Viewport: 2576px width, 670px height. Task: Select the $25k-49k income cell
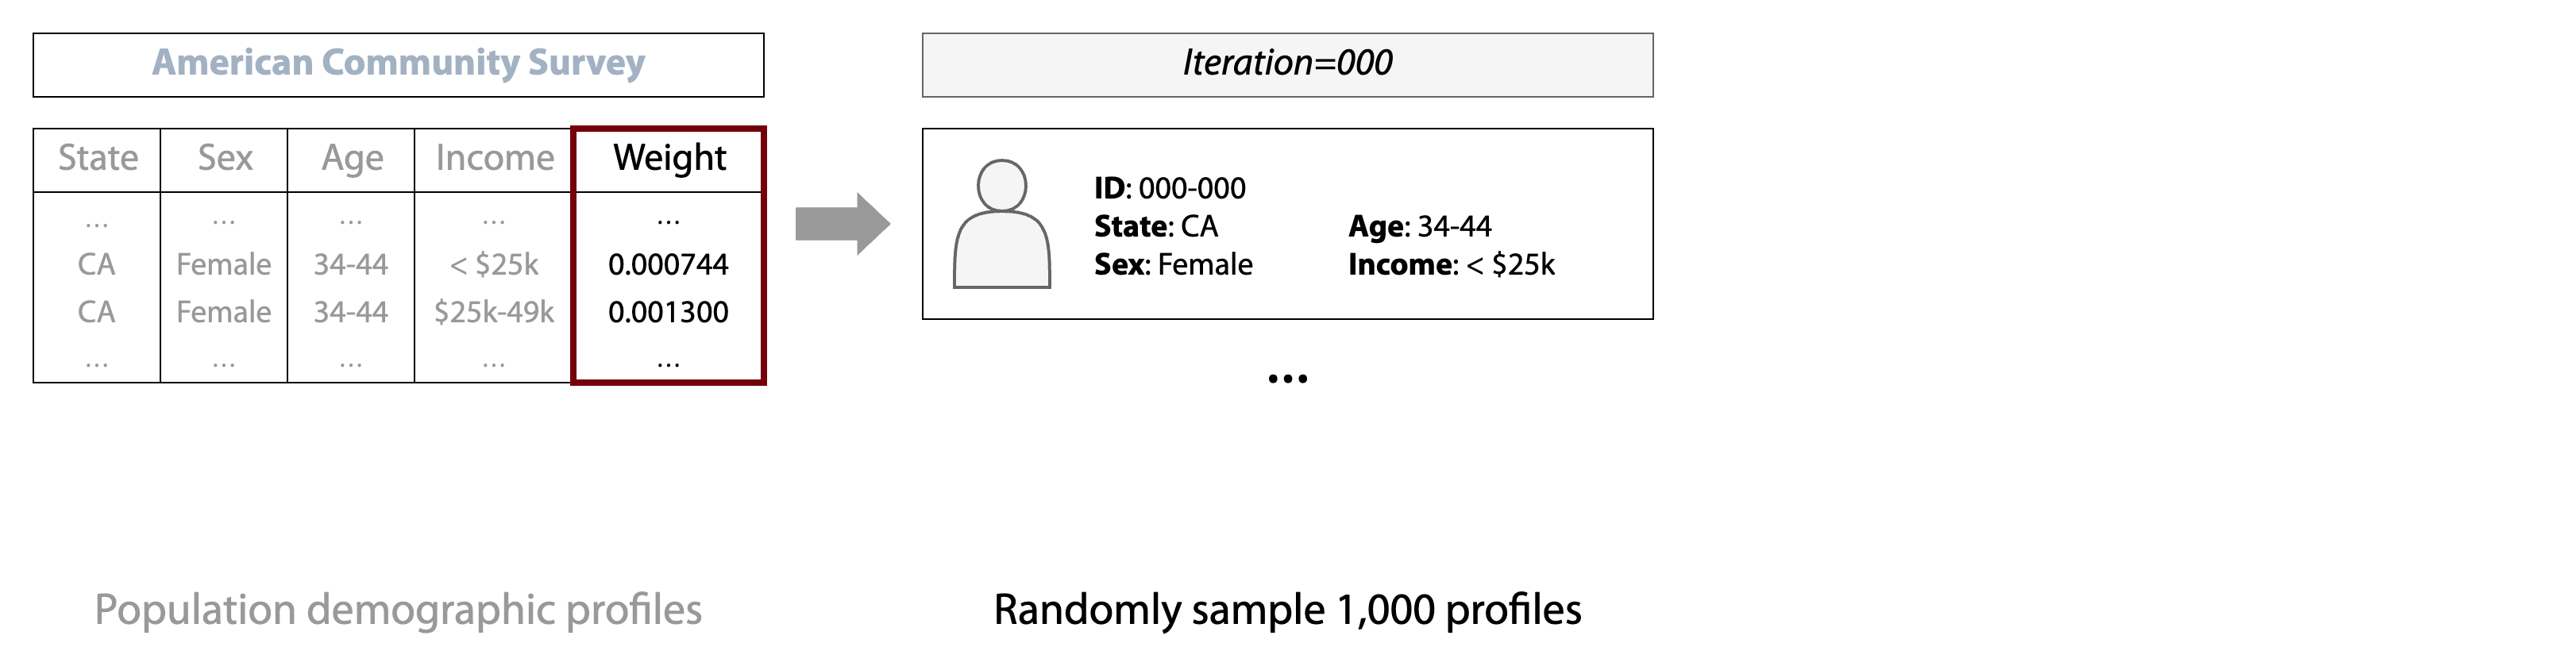coord(493,312)
